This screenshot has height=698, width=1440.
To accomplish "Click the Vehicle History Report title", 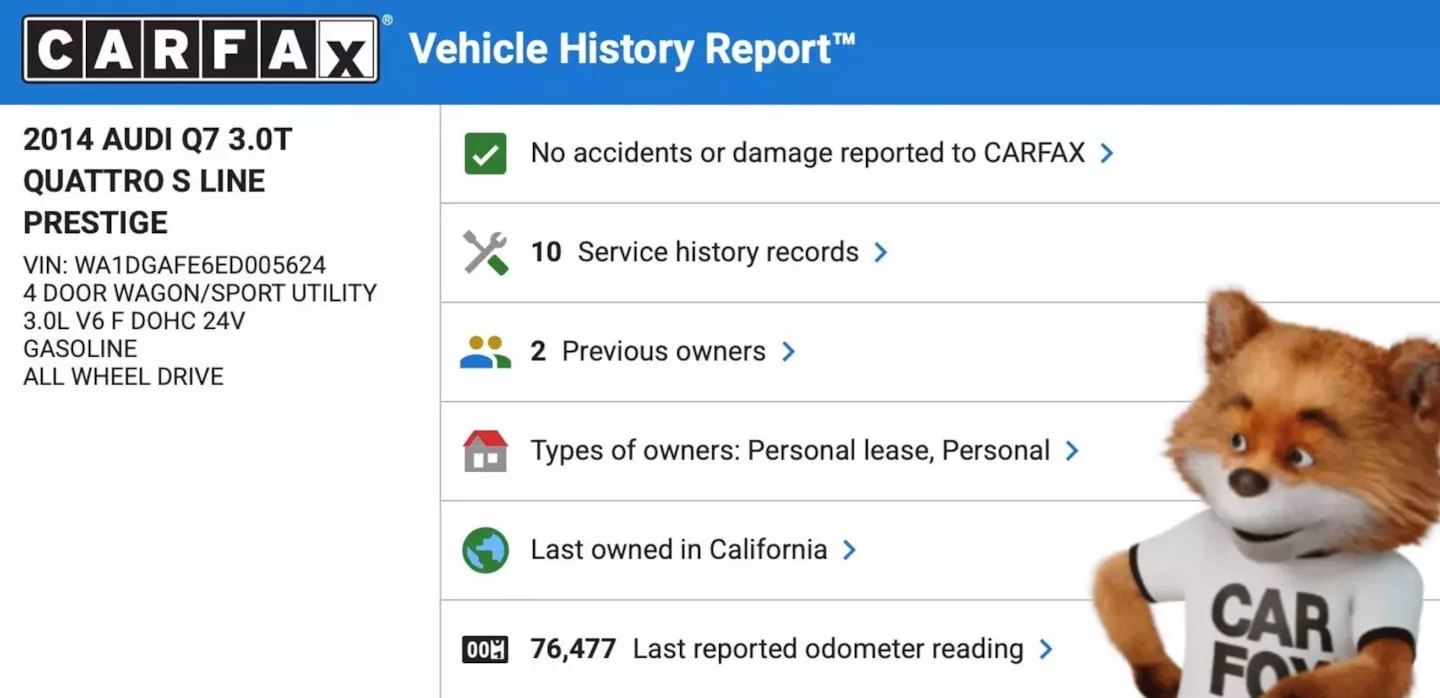I will tap(632, 49).
